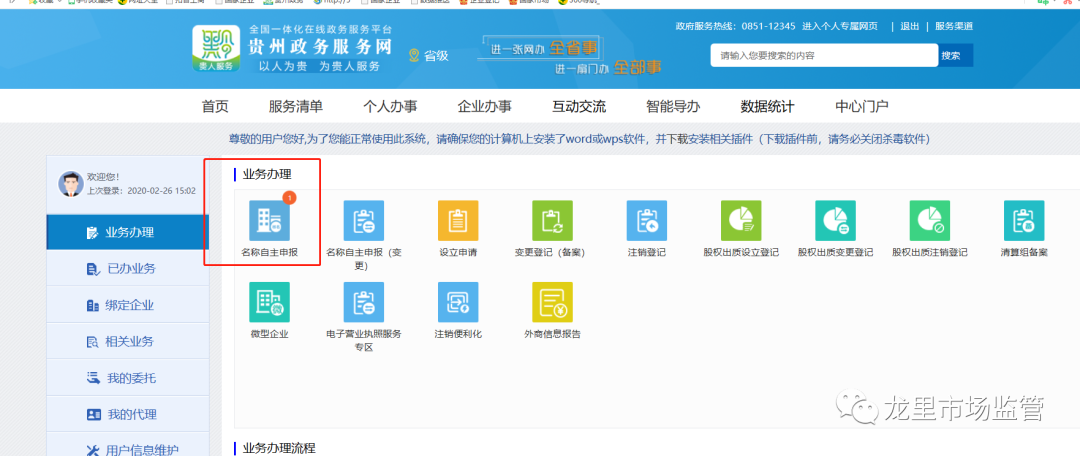Select 我的委托 in the sidebar
The width and height of the screenshot is (1080, 456).
click(x=128, y=378)
